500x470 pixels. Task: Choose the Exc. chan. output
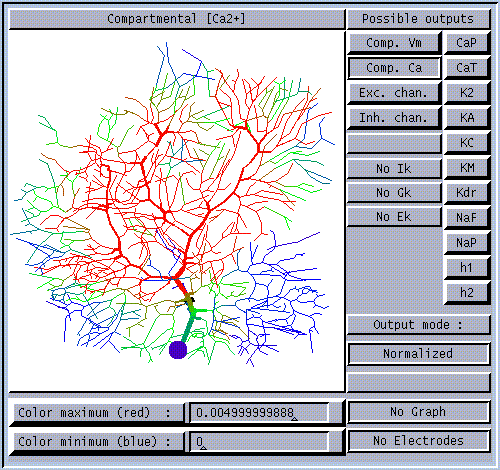394,93
